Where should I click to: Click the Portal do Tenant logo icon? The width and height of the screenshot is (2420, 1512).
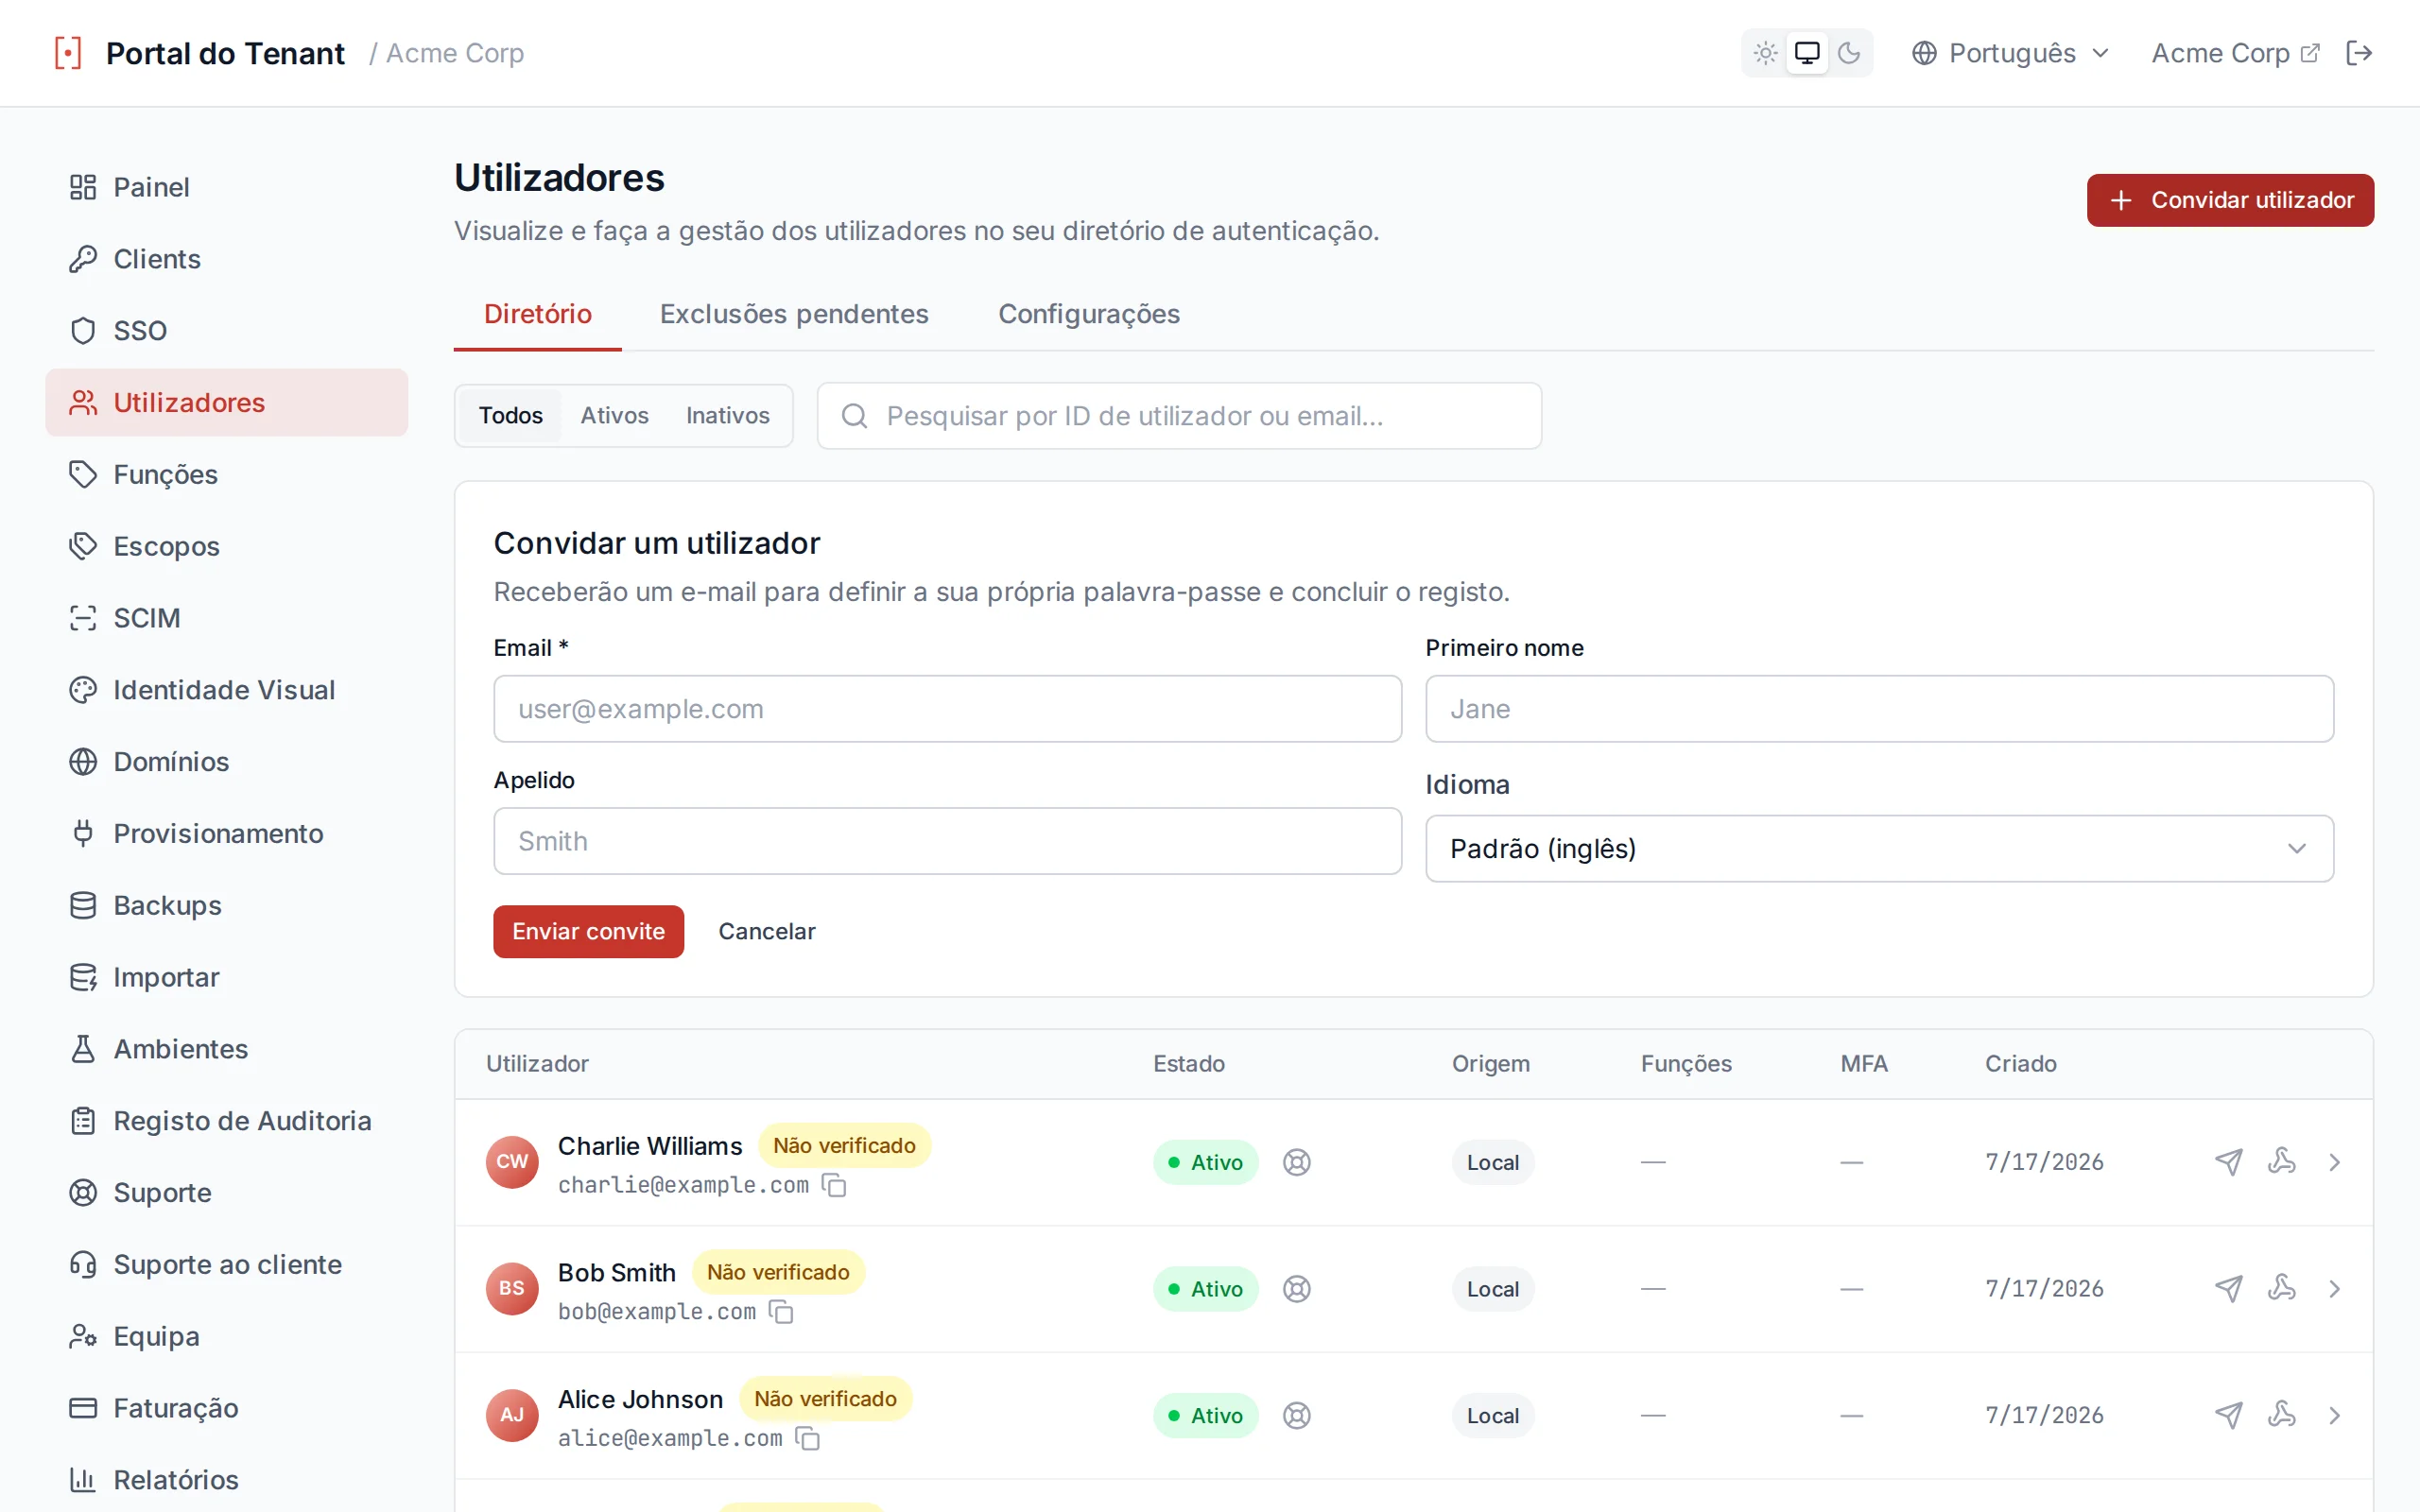pyautogui.click(x=68, y=53)
